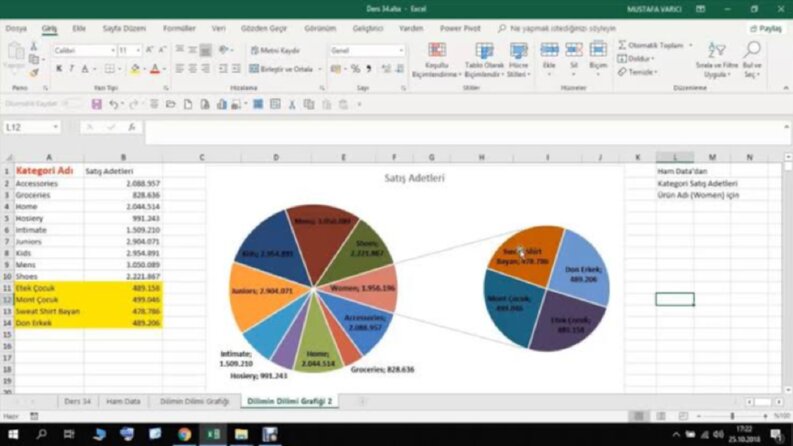Click the percent style icon
The image size is (793, 446).
(356, 69)
